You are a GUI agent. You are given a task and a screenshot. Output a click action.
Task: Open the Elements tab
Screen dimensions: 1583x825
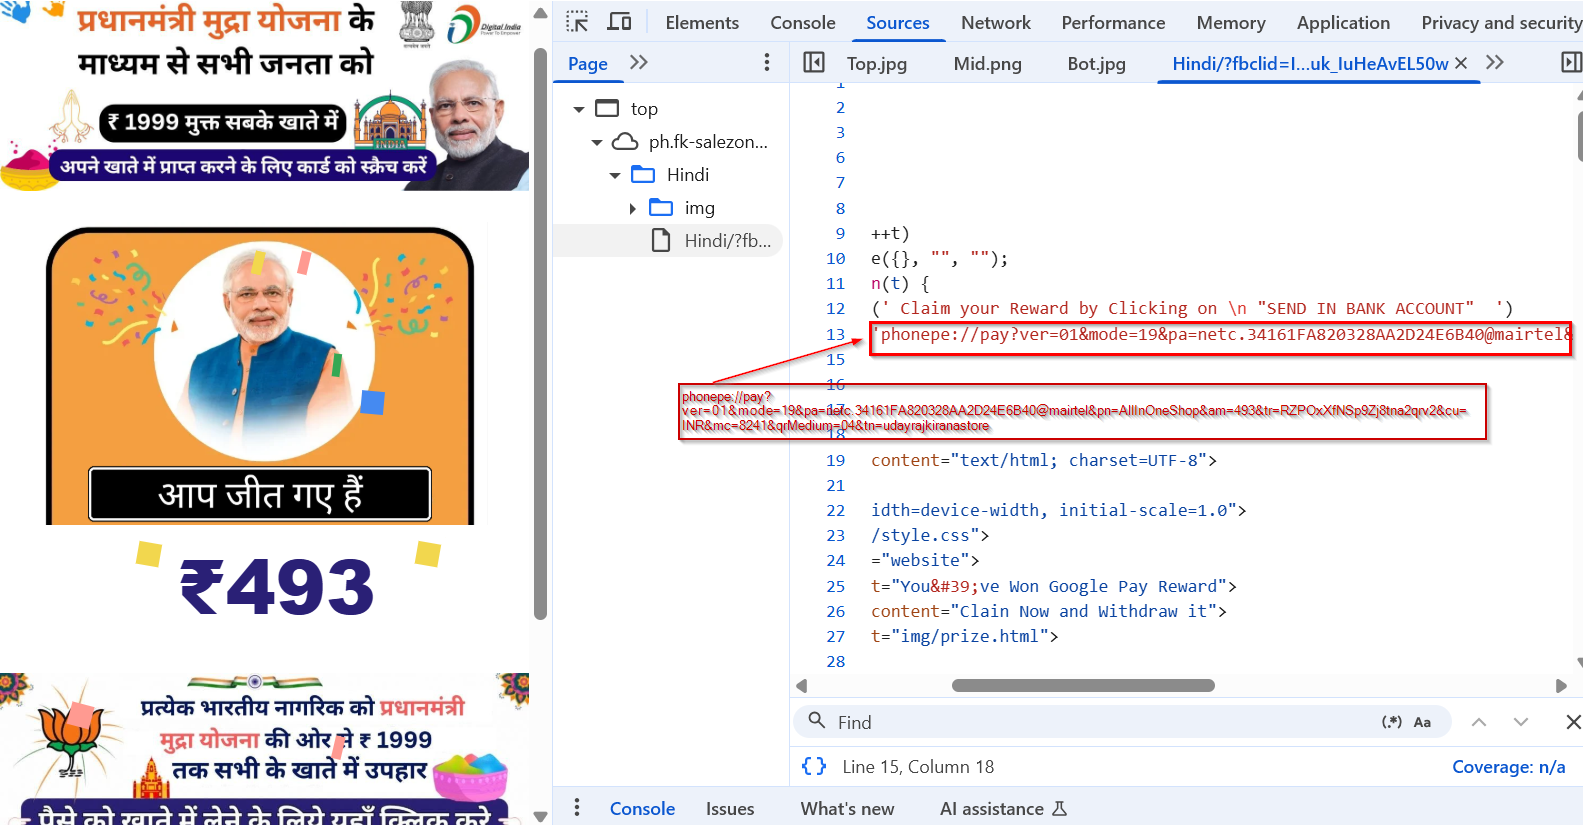702,22
